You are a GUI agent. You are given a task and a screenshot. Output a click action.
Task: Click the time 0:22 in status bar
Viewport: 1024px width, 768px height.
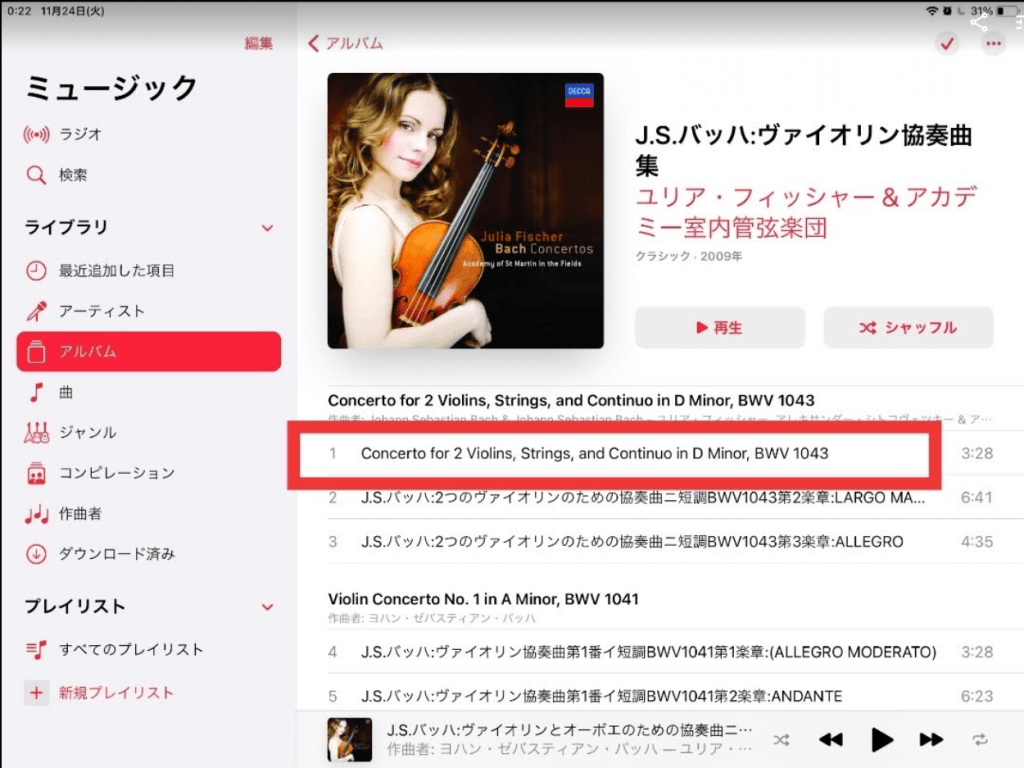pyautogui.click(x=19, y=11)
